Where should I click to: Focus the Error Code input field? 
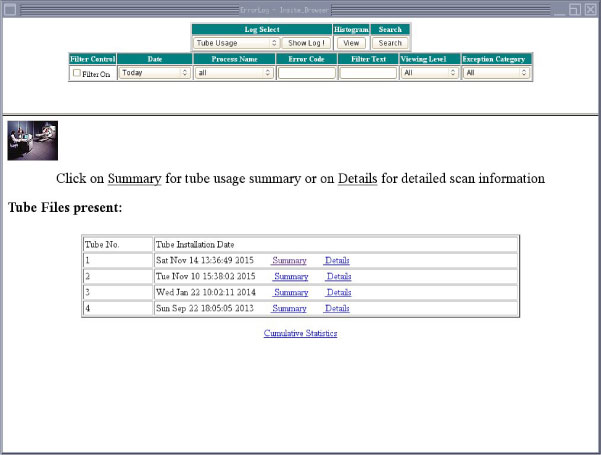pyautogui.click(x=306, y=73)
